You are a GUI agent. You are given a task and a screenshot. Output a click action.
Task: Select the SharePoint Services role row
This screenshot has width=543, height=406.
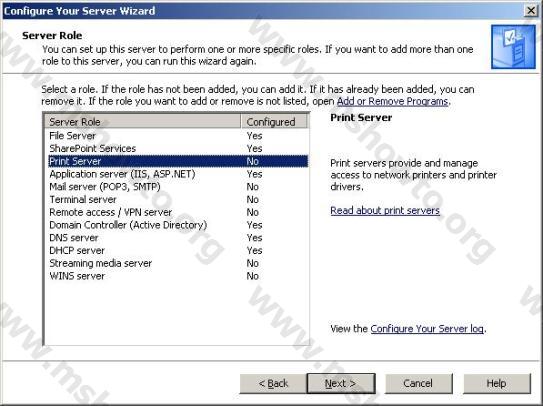pyautogui.click(x=178, y=149)
